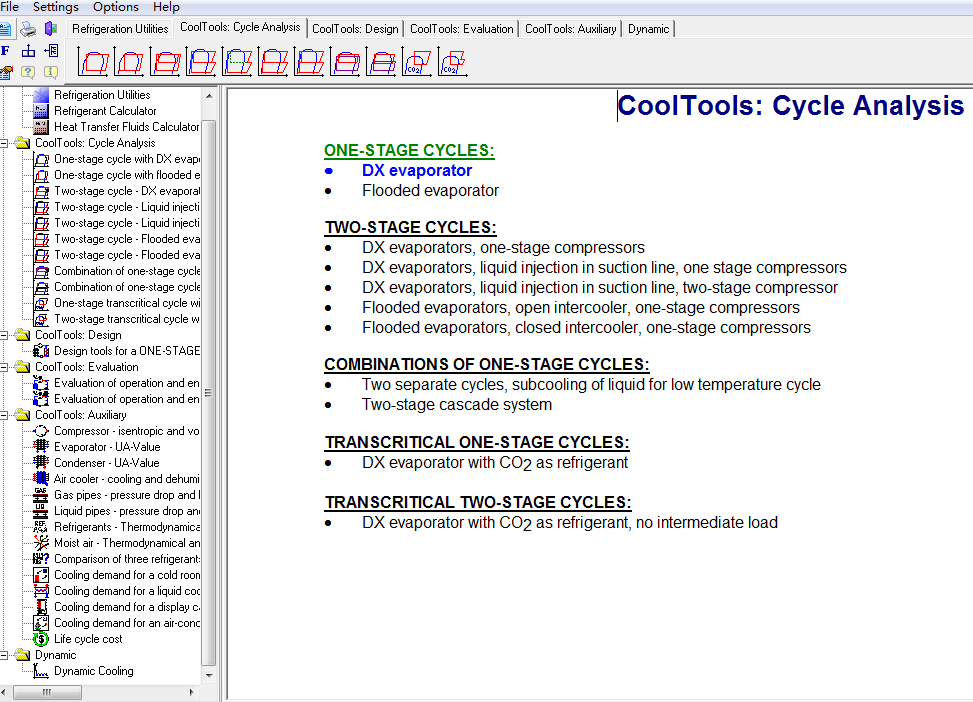Switch to CoolTools: Evaluation tab
This screenshot has height=702, width=973.
pyautogui.click(x=462, y=29)
